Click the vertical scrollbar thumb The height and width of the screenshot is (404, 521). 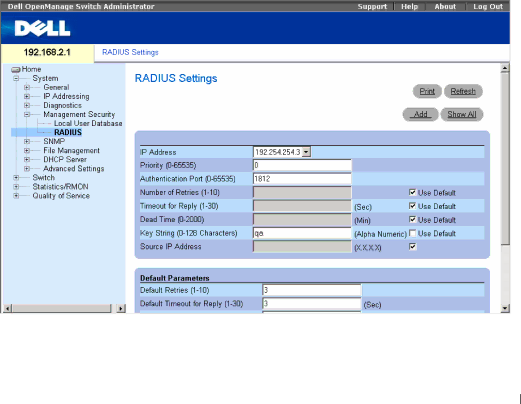point(505,159)
